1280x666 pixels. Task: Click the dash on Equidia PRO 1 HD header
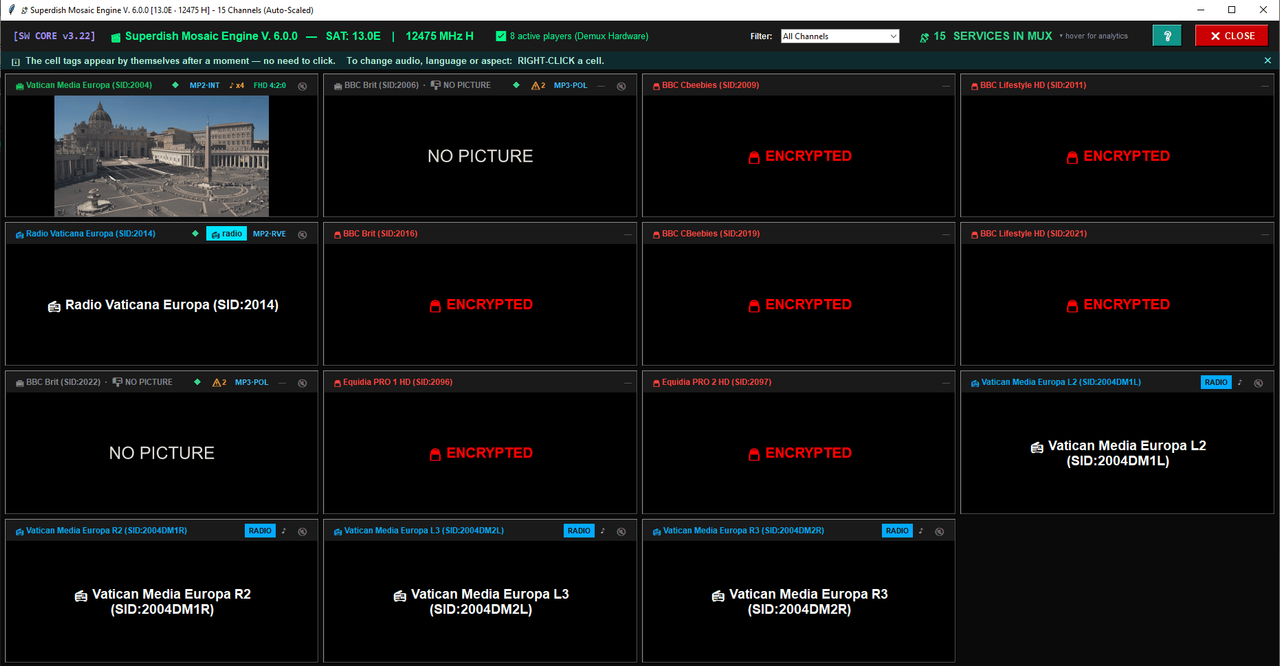(x=628, y=382)
